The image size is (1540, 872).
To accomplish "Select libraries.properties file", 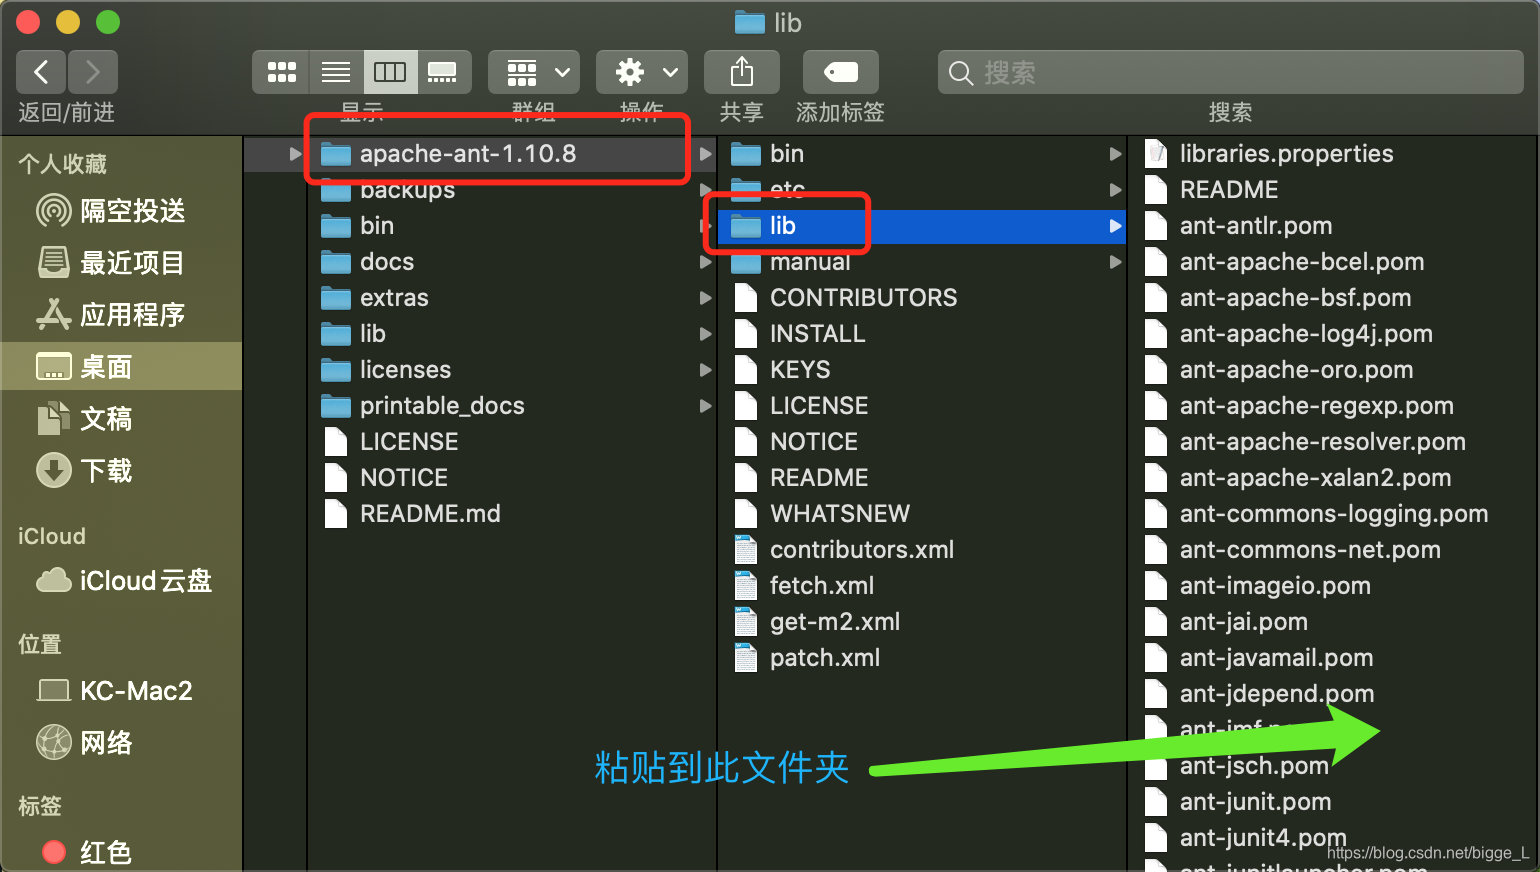I will click(1333, 154).
